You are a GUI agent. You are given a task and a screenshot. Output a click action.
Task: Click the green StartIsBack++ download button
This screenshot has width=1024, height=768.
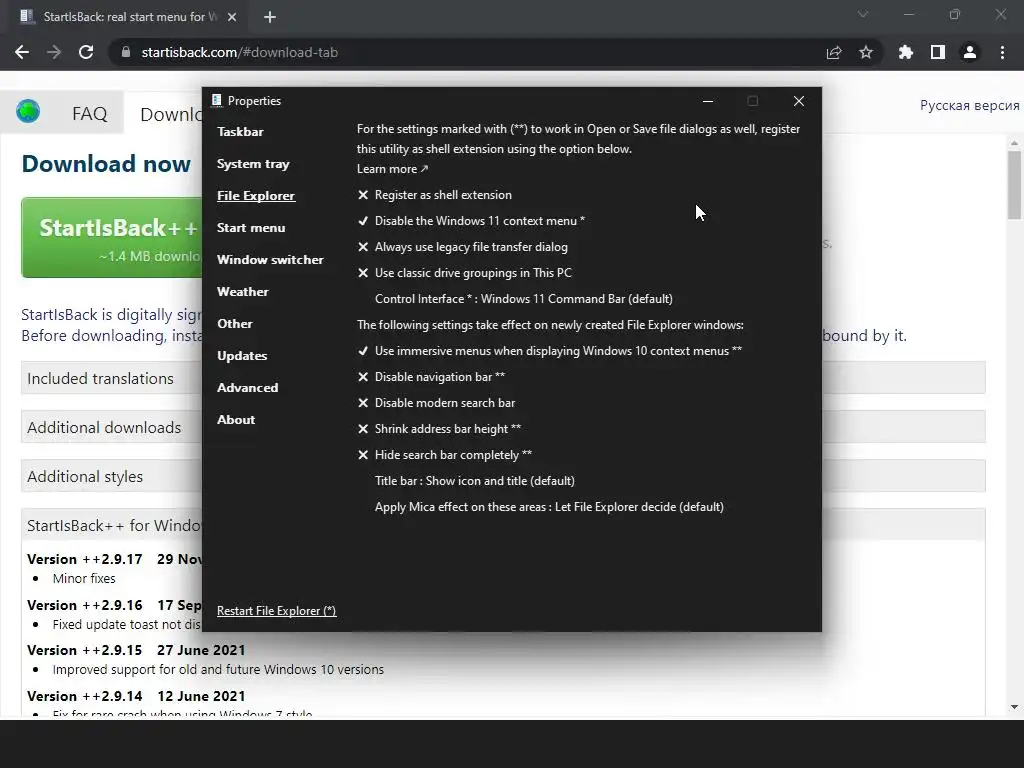click(x=112, y=238)
